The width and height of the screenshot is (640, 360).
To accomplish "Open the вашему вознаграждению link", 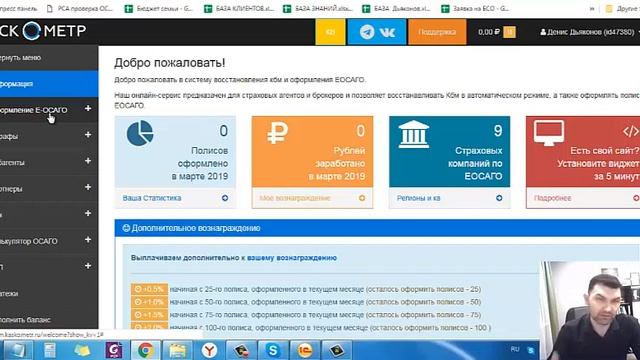I will [x=292, y=258].
